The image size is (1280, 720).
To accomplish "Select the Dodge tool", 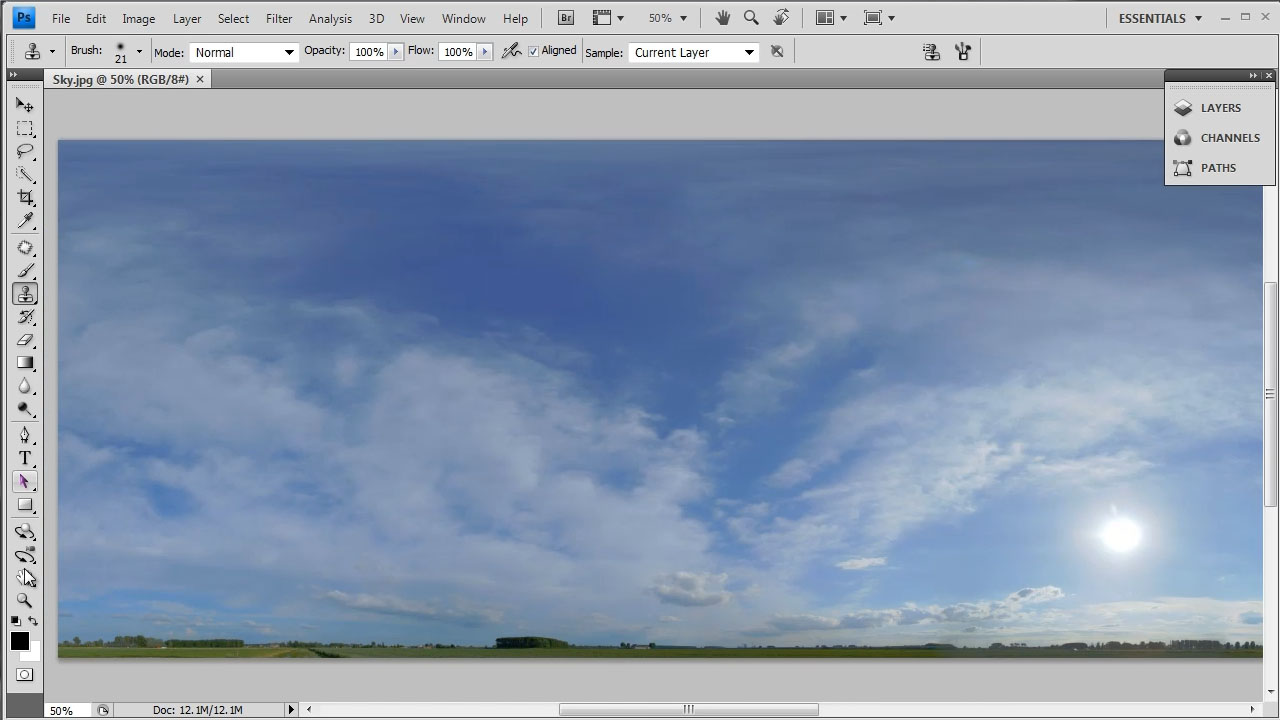I will 25,410.
